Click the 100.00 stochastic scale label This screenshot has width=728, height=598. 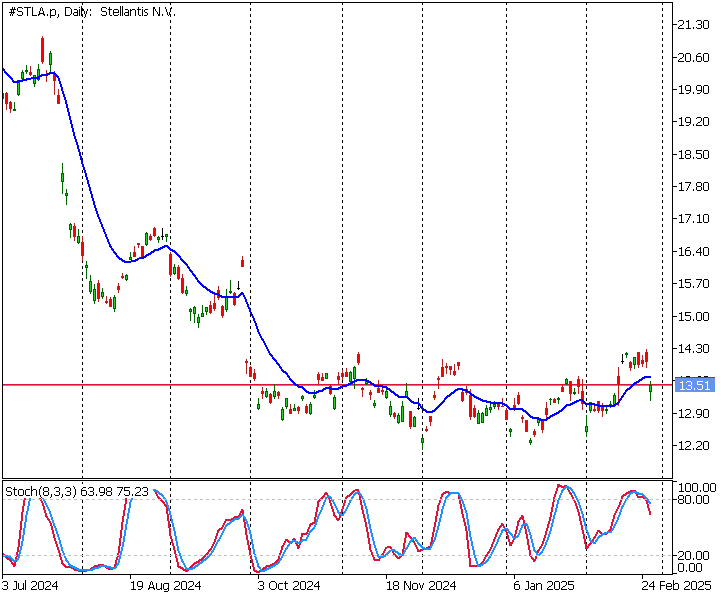(697, 488)
